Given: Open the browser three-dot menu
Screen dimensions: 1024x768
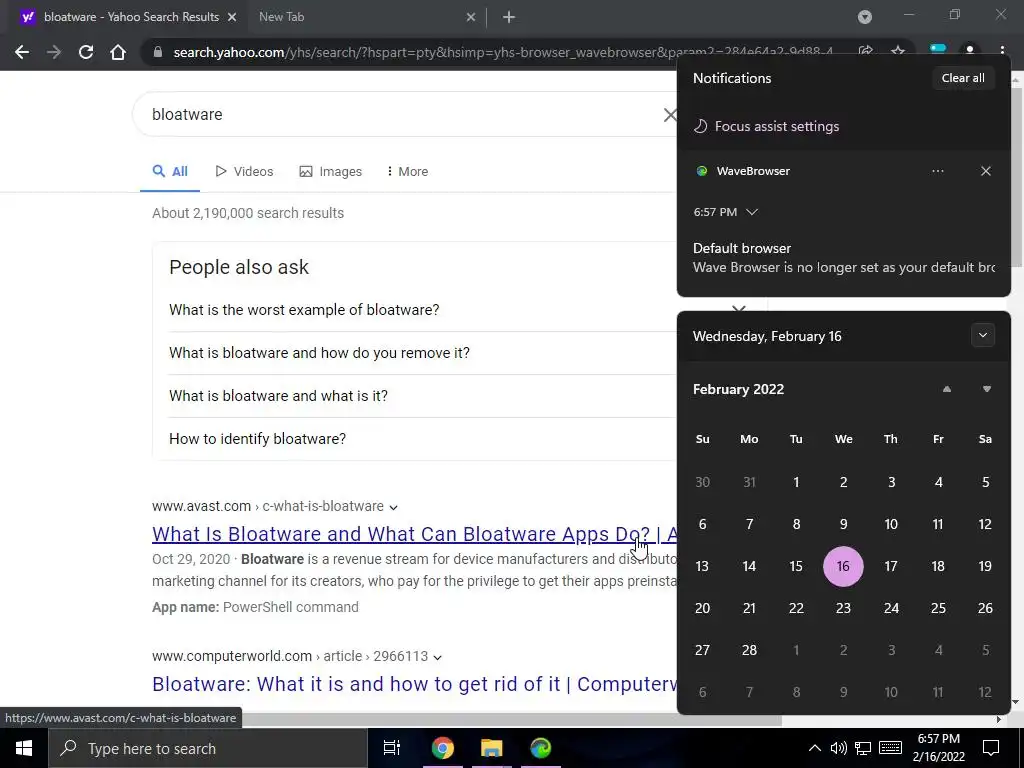Looking at the screenshot, I should coord(1002,51).
